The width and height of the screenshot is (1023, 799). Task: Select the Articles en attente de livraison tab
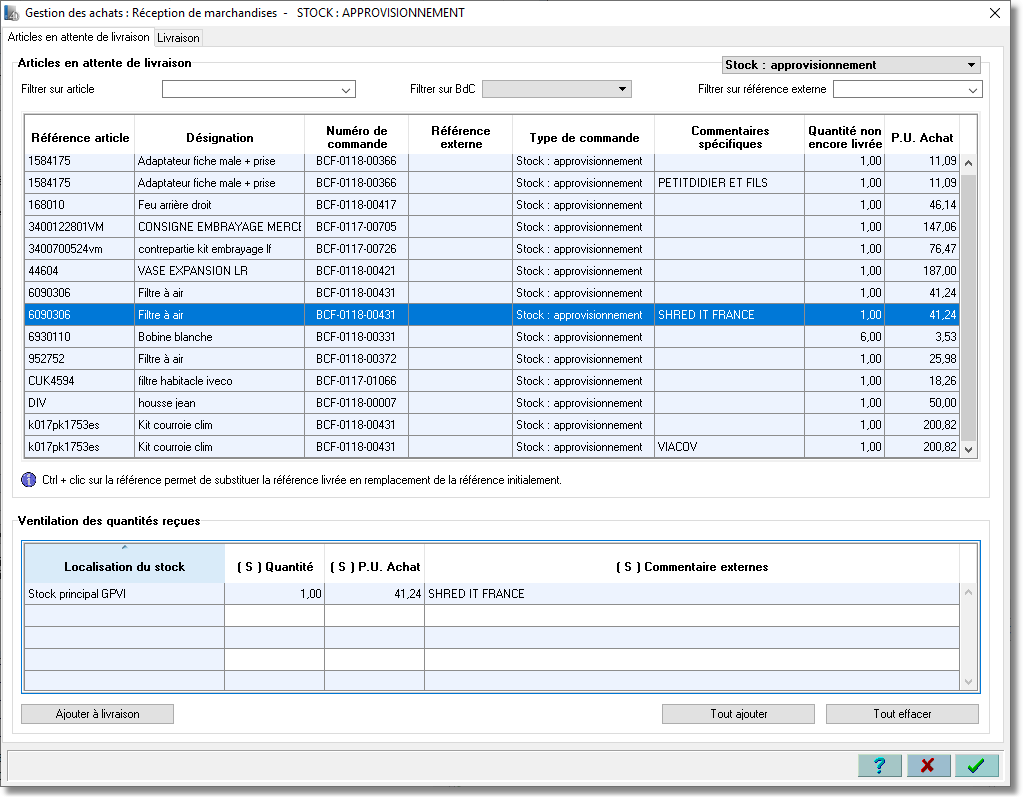pyautogui.click(x=78, y=37)
